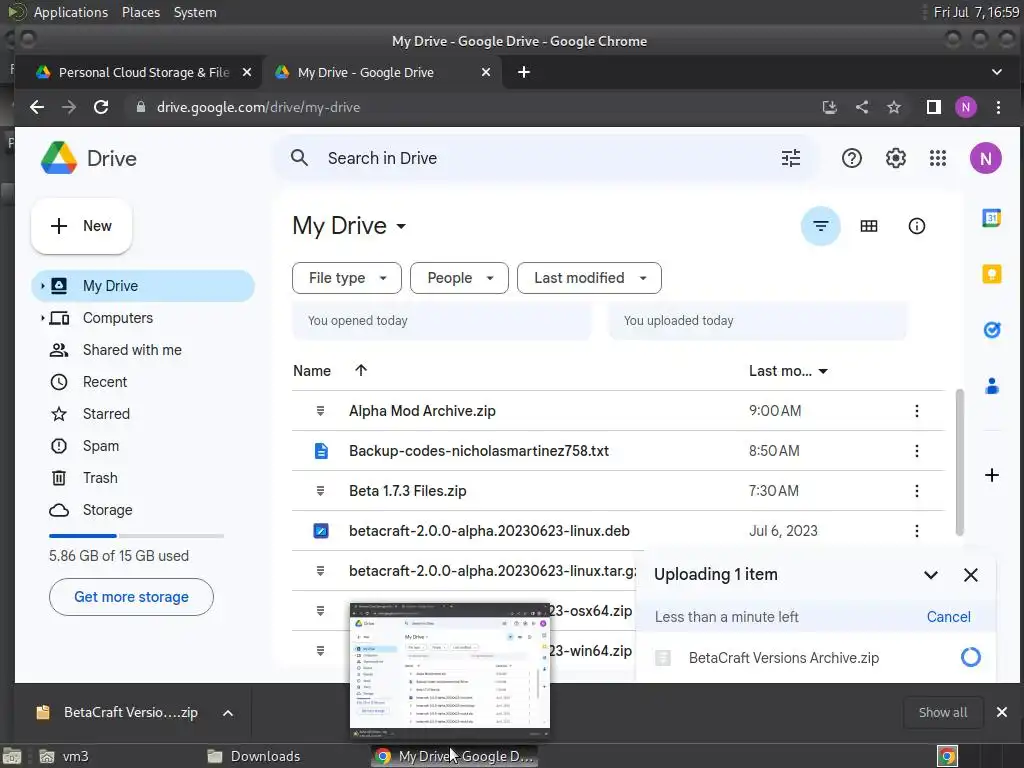
Task: Bookmark this tab with the star
Action: coord(893,107)
